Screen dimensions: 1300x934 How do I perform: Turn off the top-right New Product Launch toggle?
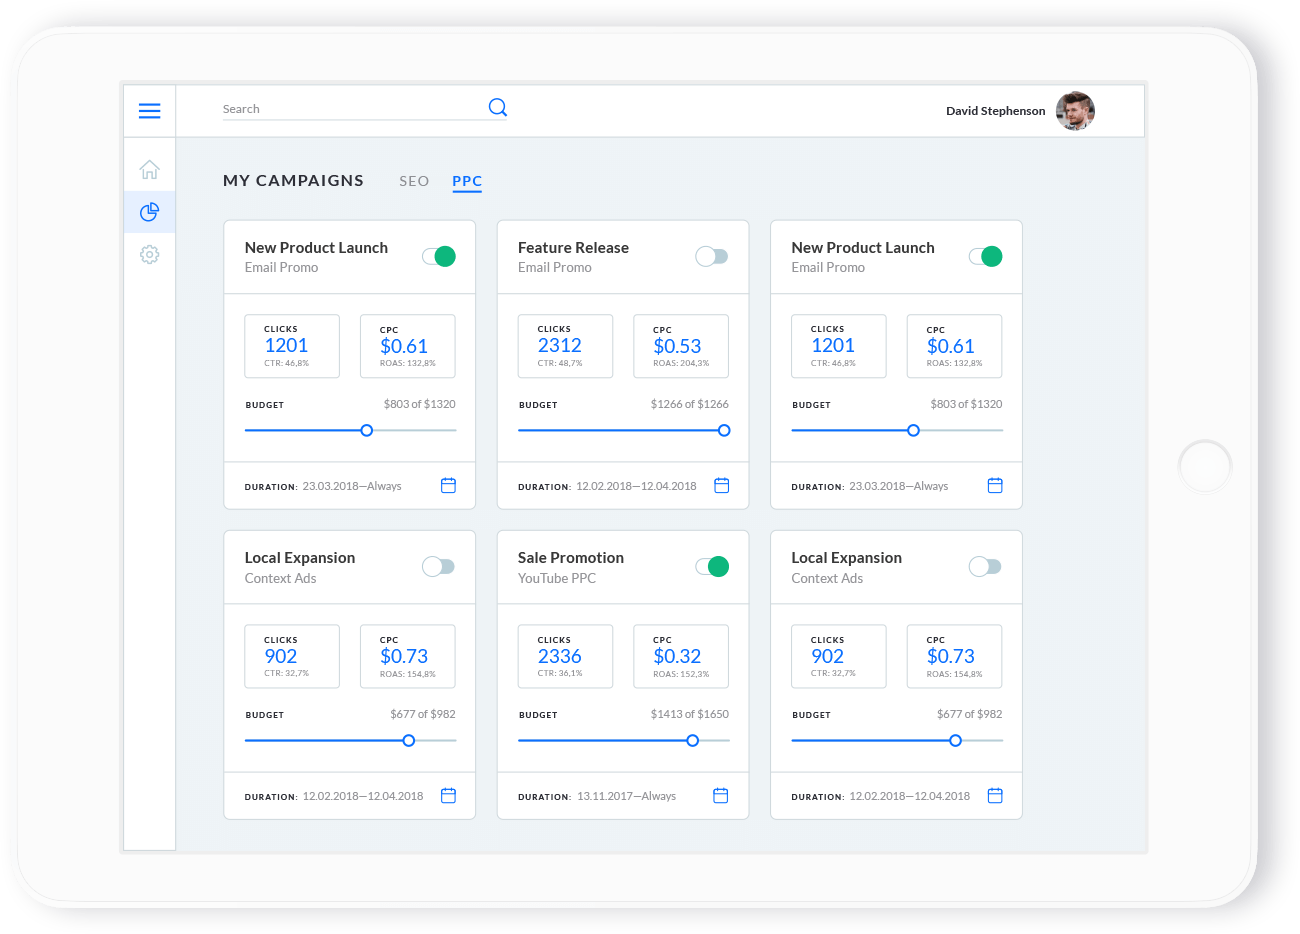(985, 257)
